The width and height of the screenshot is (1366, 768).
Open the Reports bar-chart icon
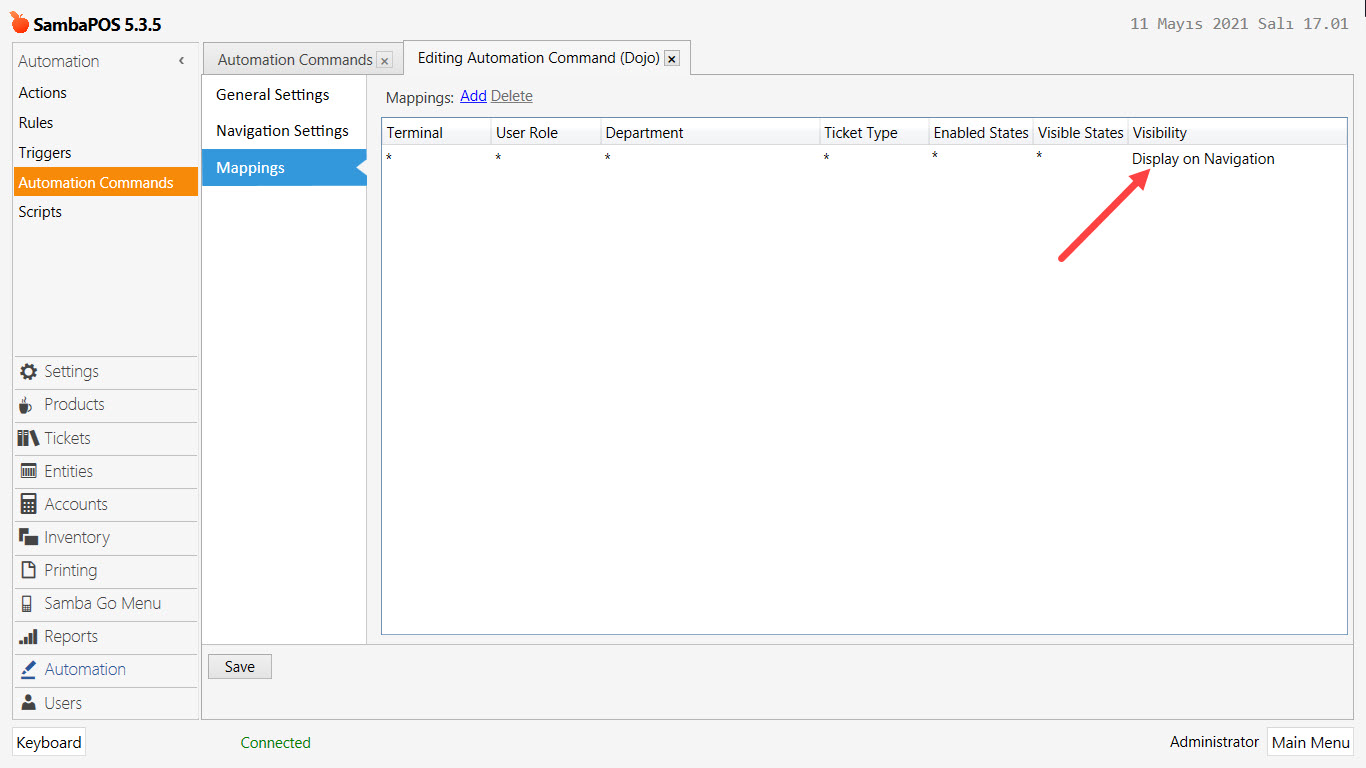(27, 636)
